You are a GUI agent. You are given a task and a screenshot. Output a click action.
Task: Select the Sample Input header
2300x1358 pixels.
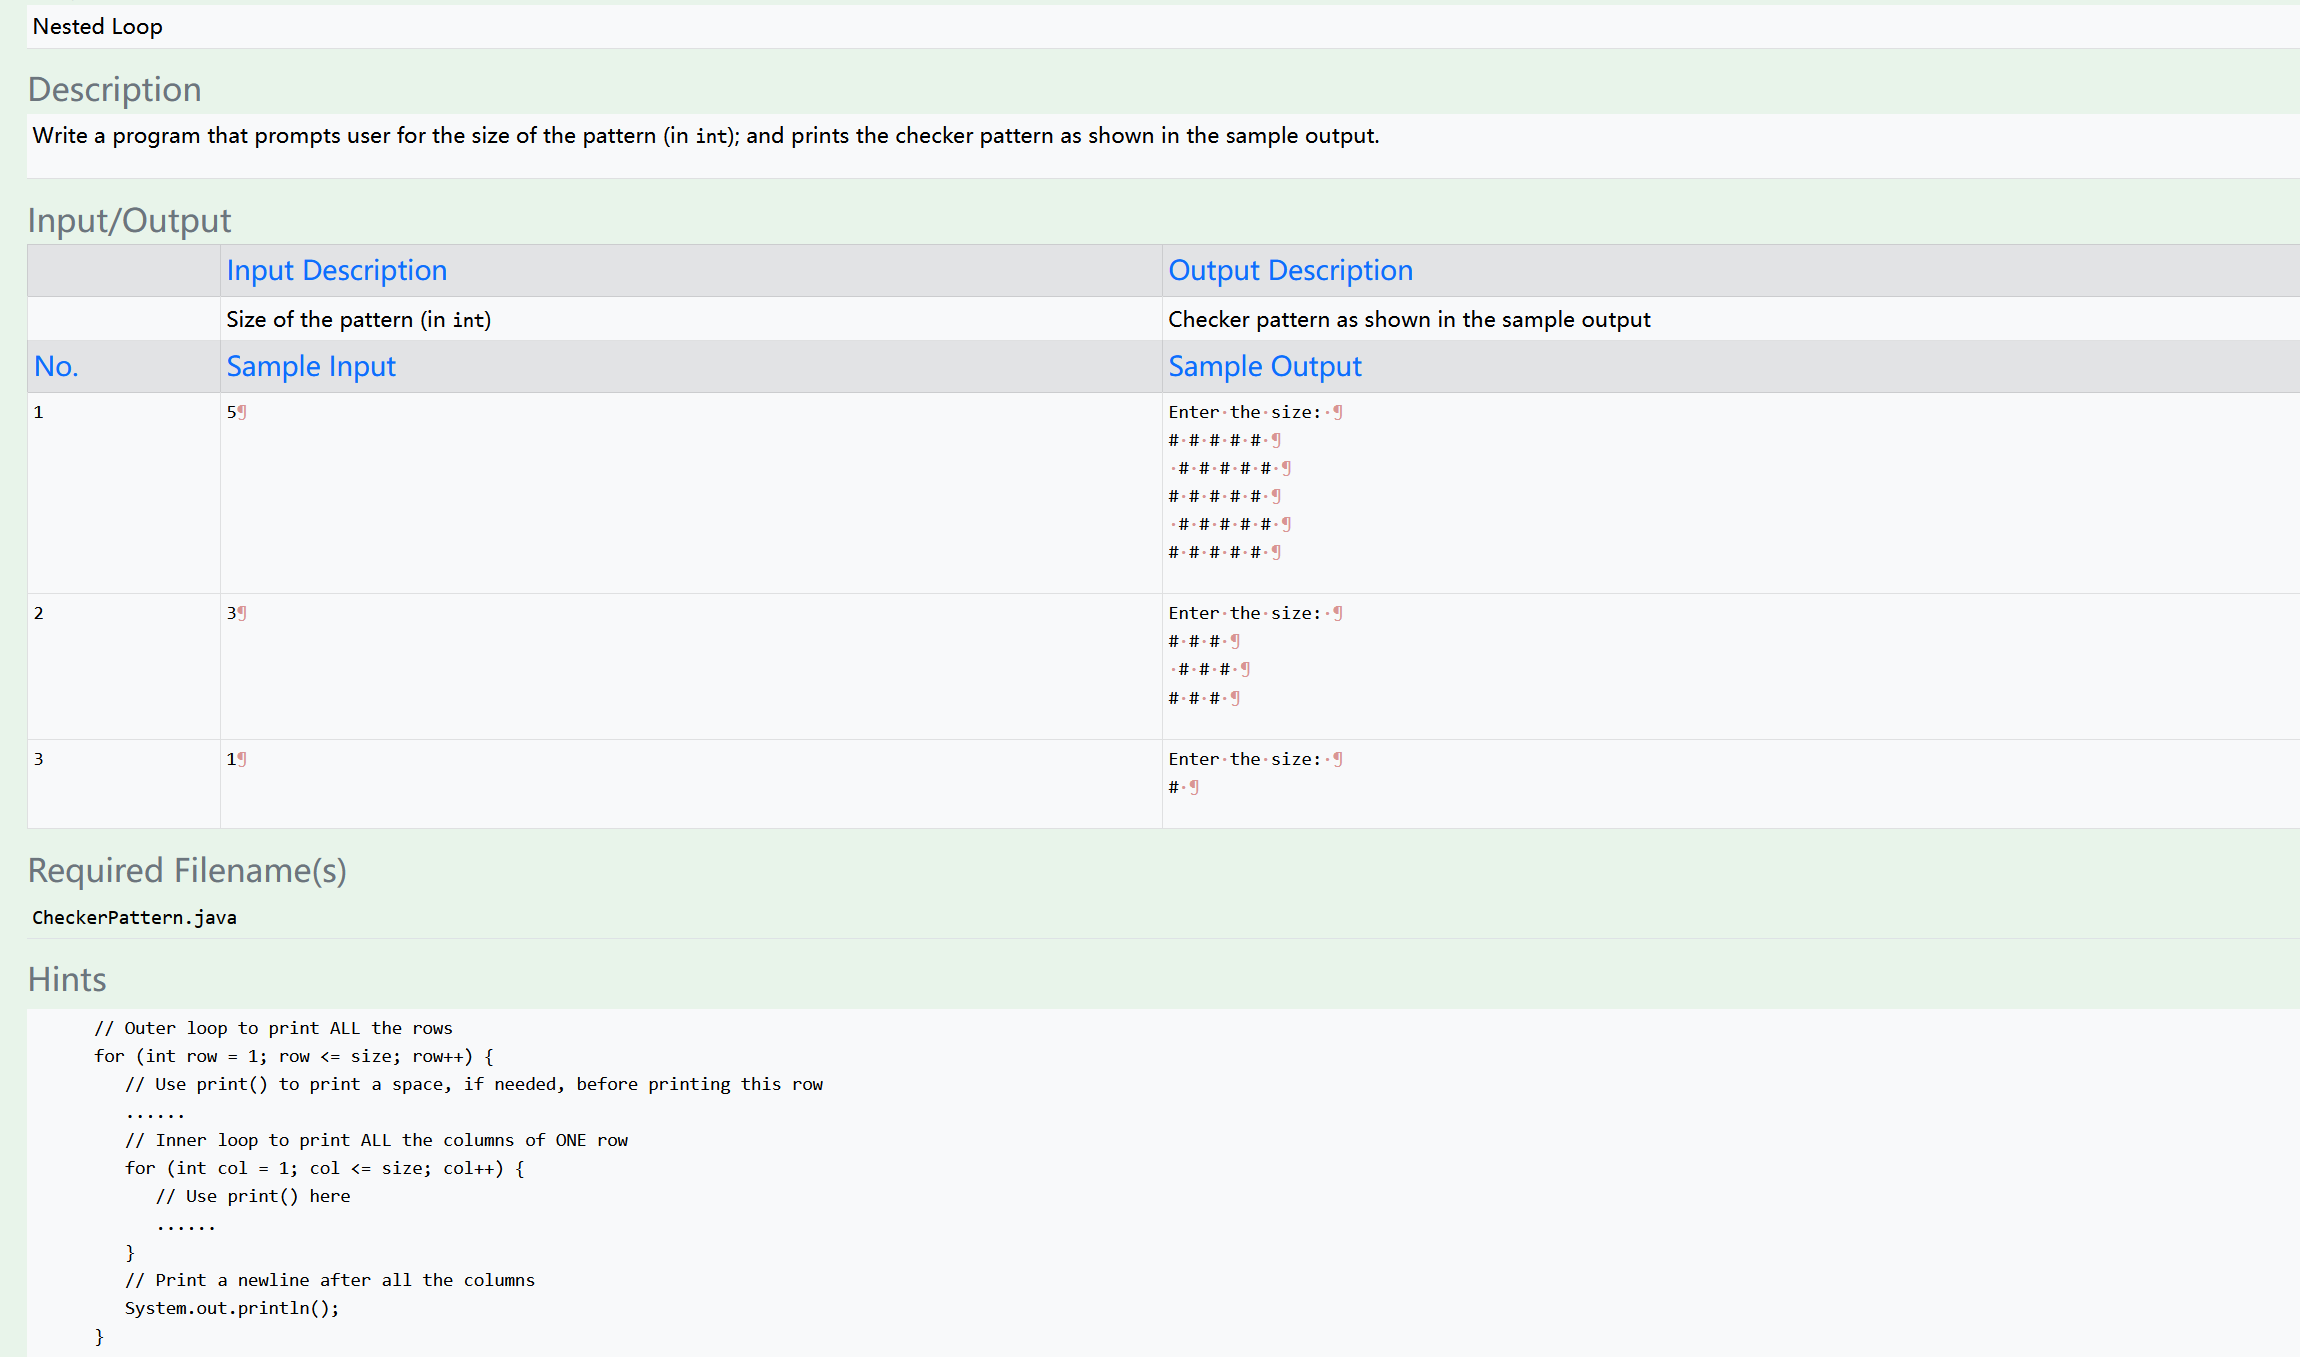point(310,366)
